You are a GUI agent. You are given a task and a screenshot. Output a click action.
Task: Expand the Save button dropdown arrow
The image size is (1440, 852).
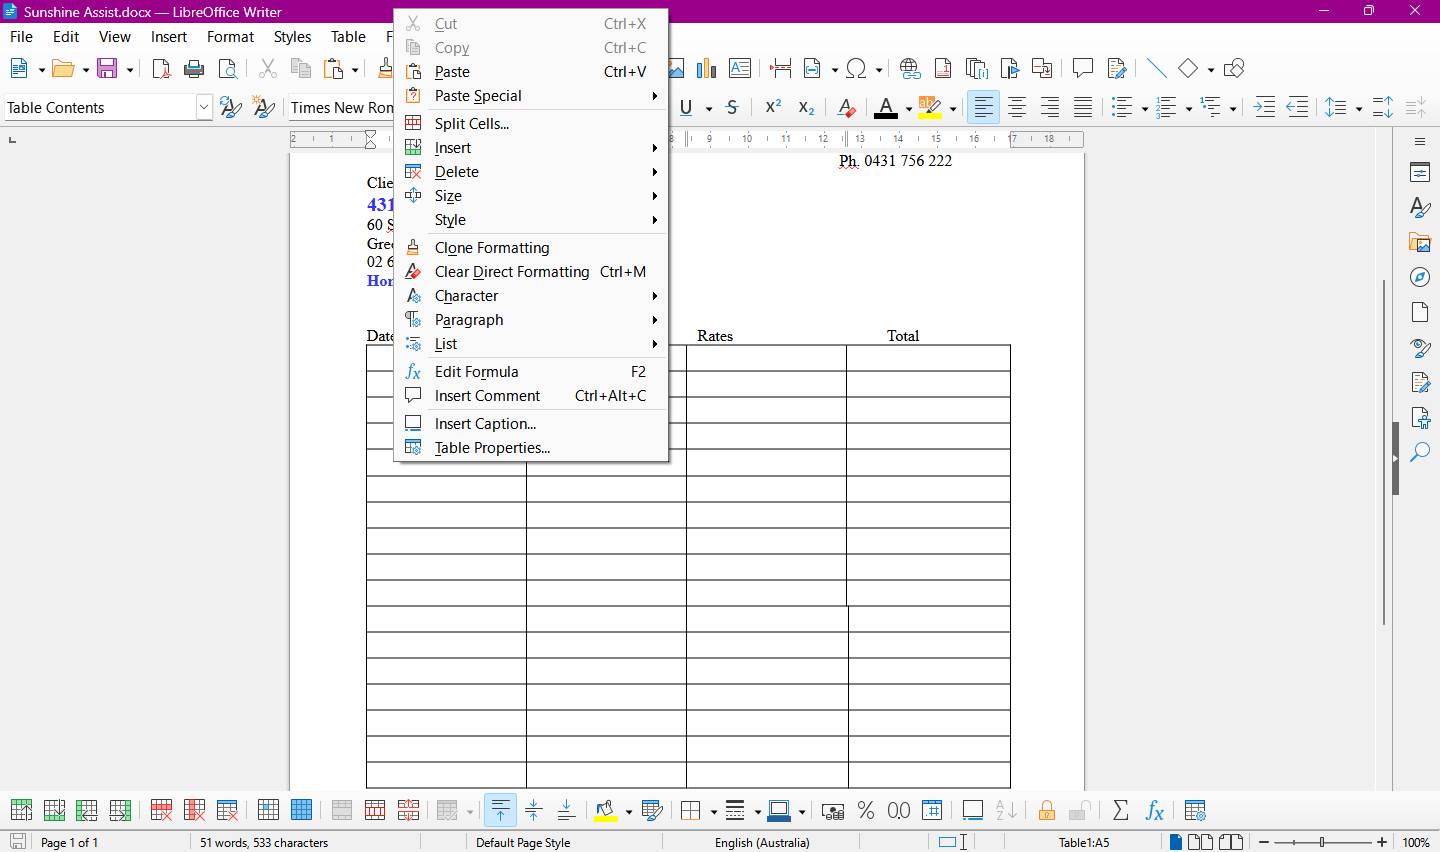point(129,69)
